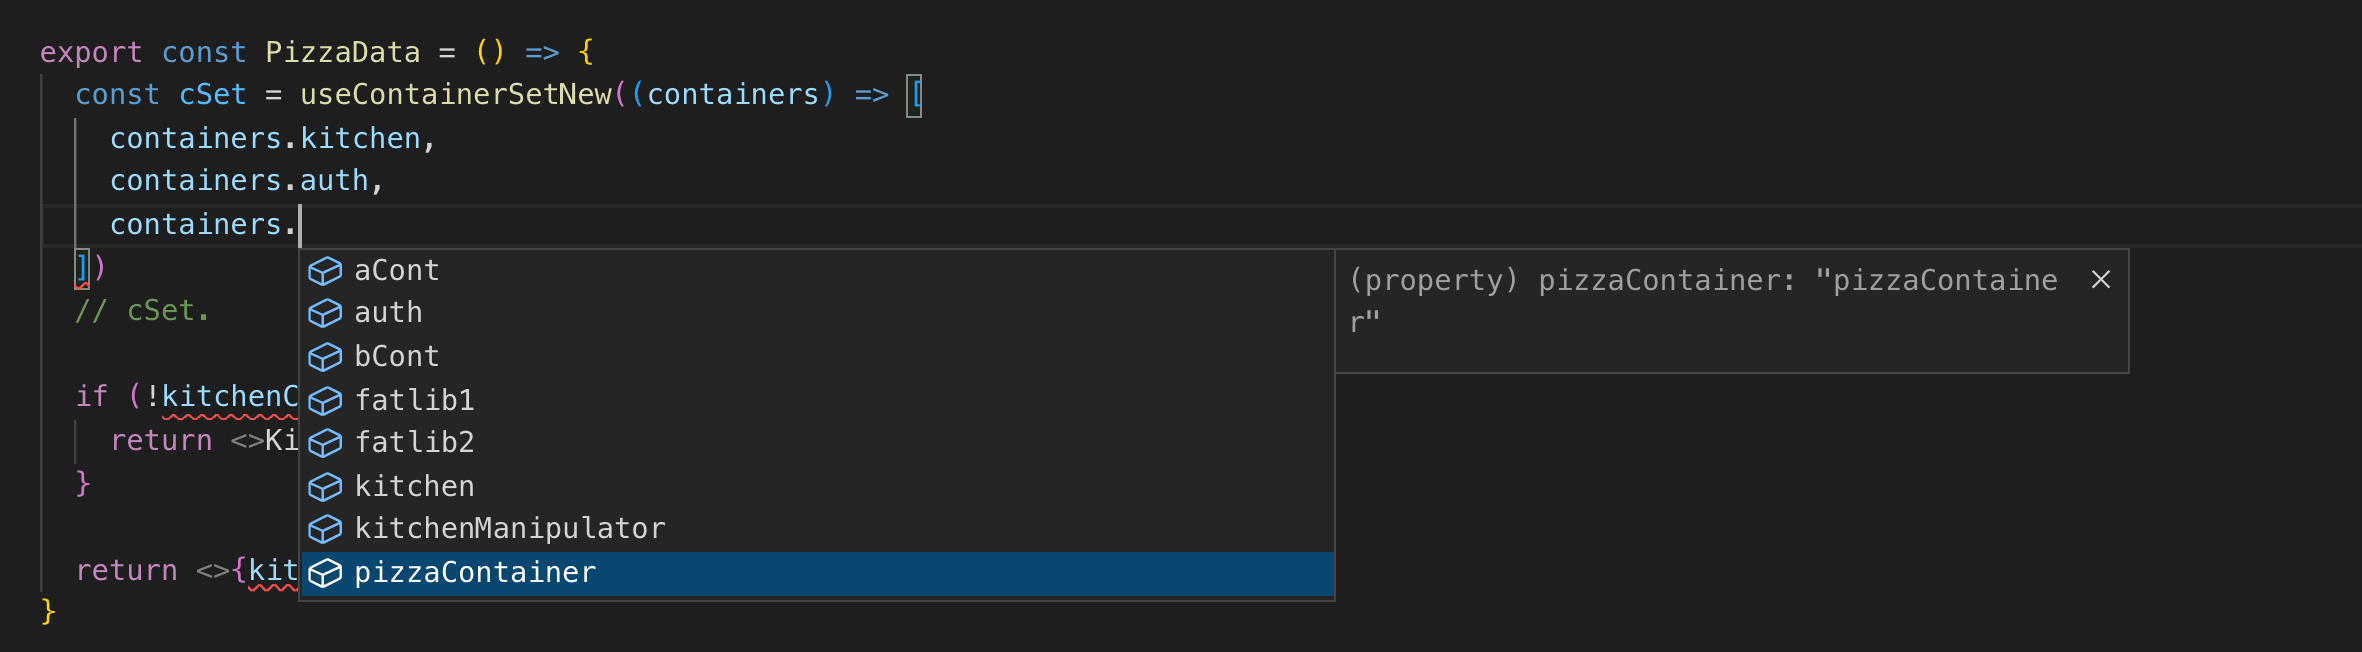This screenshot has width=2362, height=652.
Task: Click the property icon beside bCont
Action: 326,356
